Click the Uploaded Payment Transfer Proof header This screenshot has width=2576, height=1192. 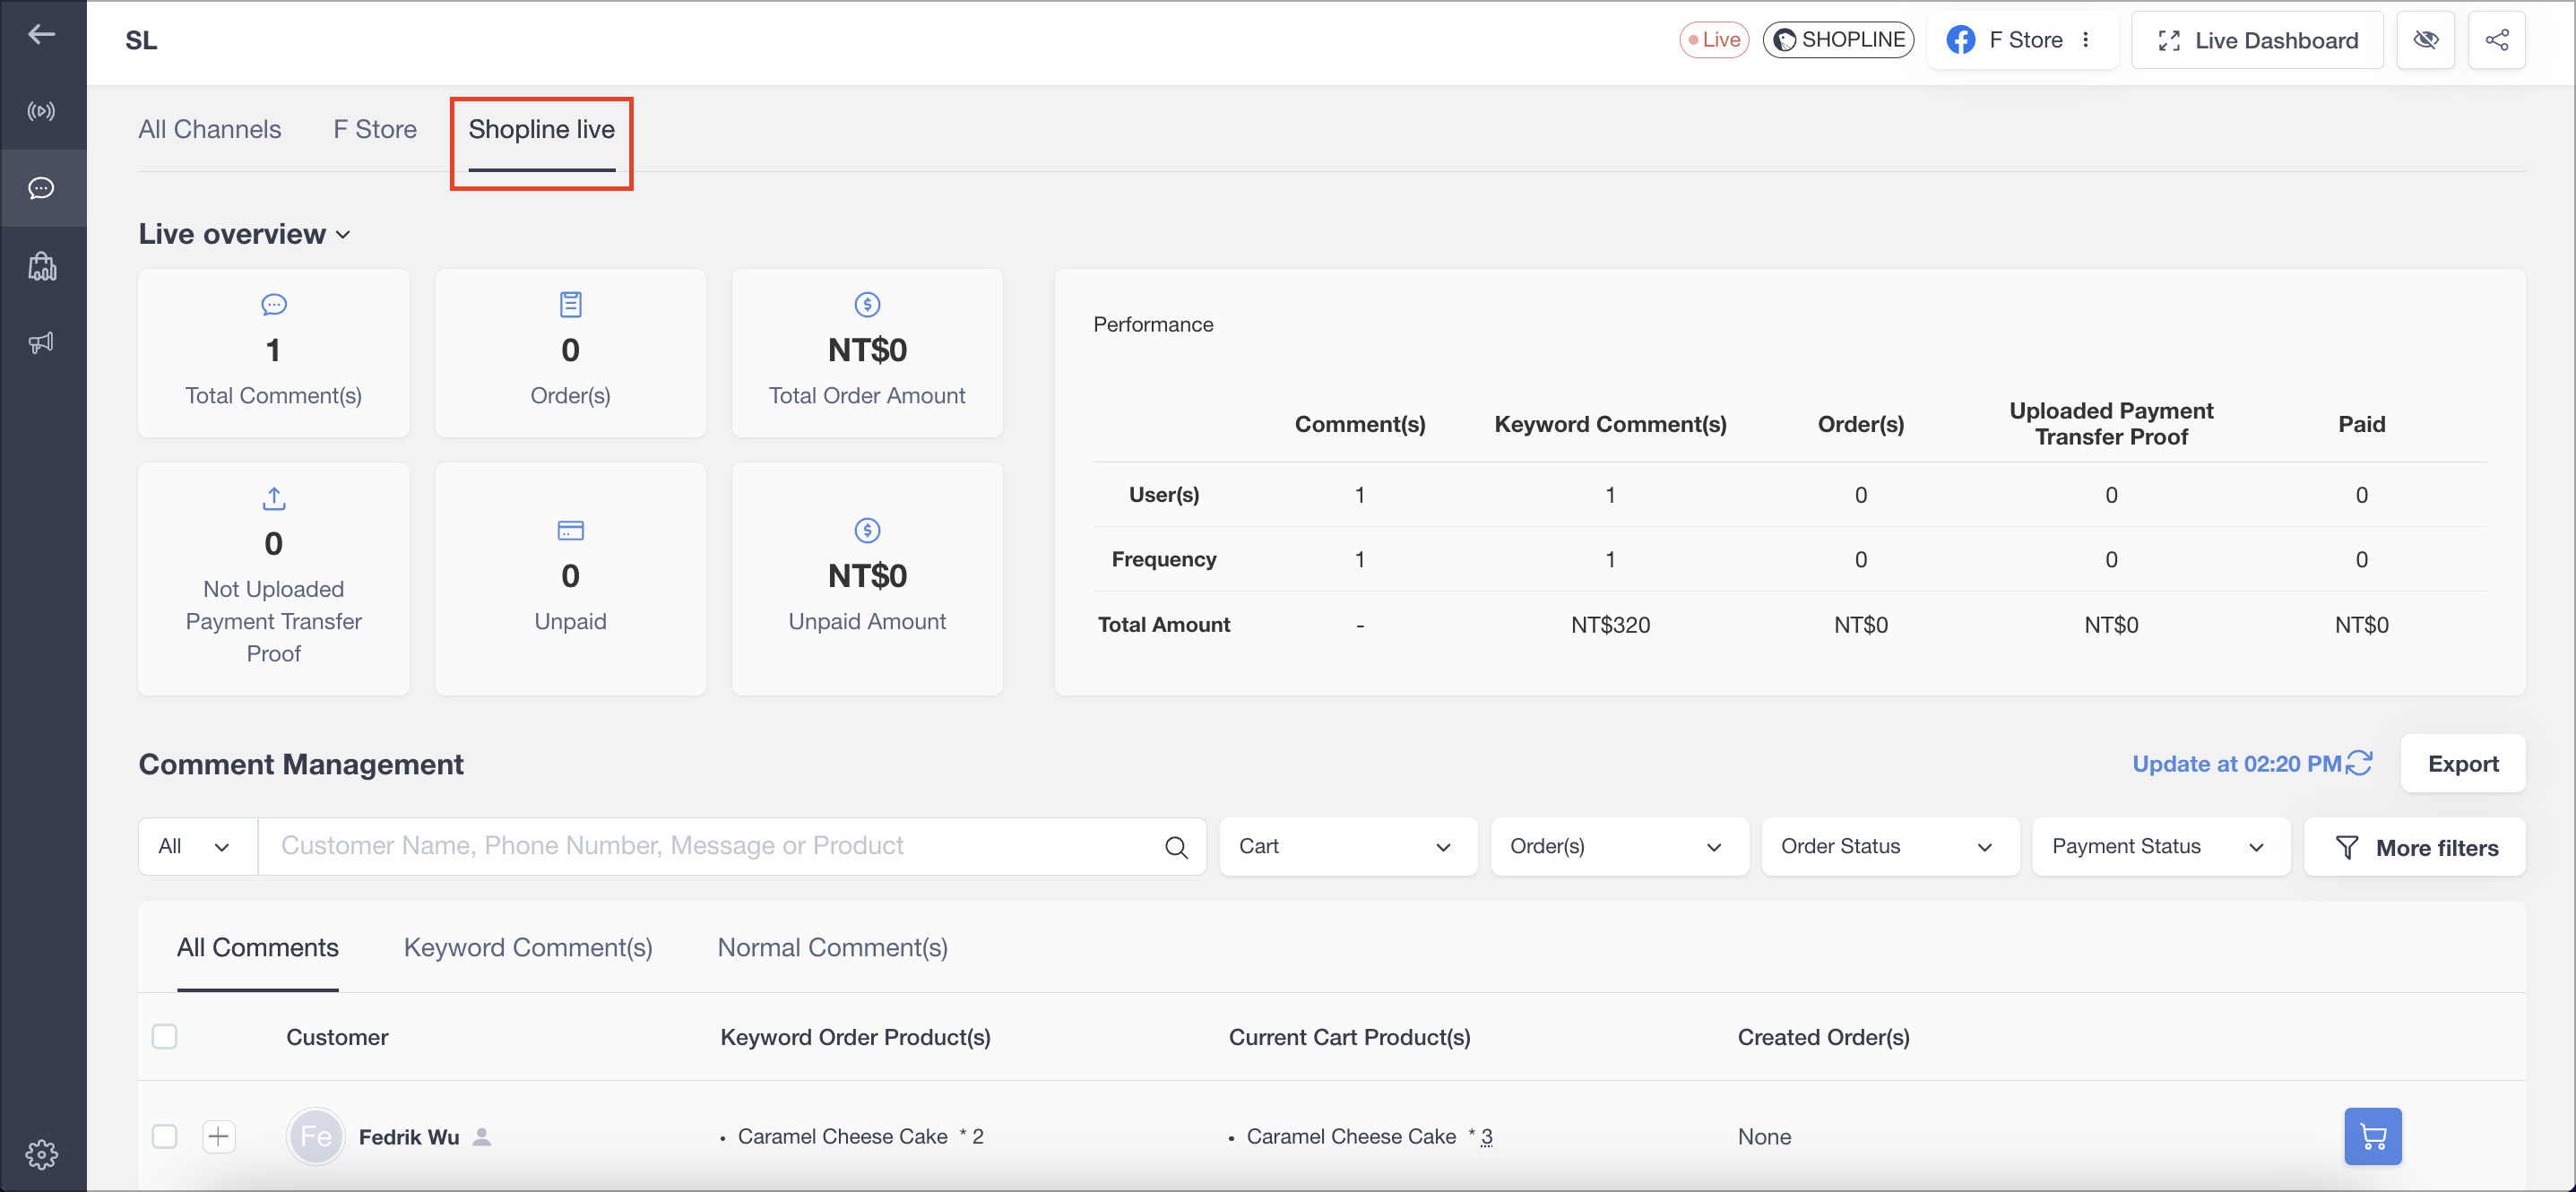tap(2111, 424)
